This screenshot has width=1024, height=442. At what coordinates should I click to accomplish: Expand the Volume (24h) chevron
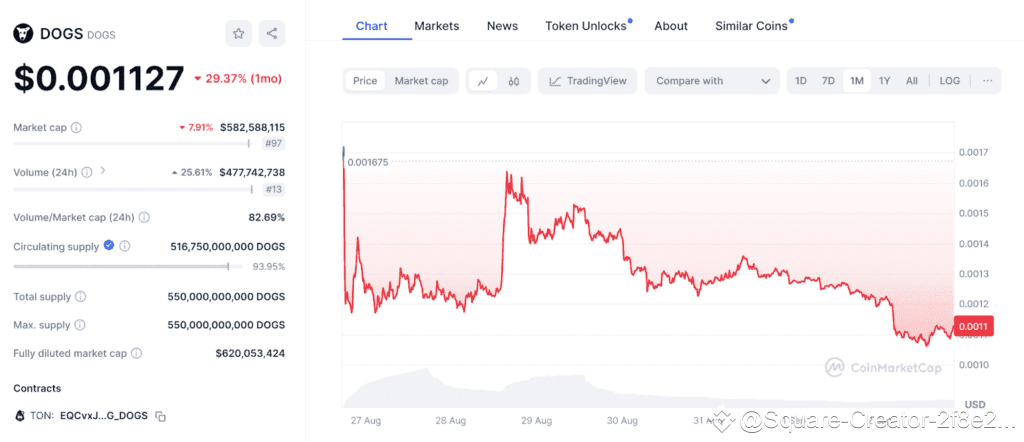tap(103, 171)
